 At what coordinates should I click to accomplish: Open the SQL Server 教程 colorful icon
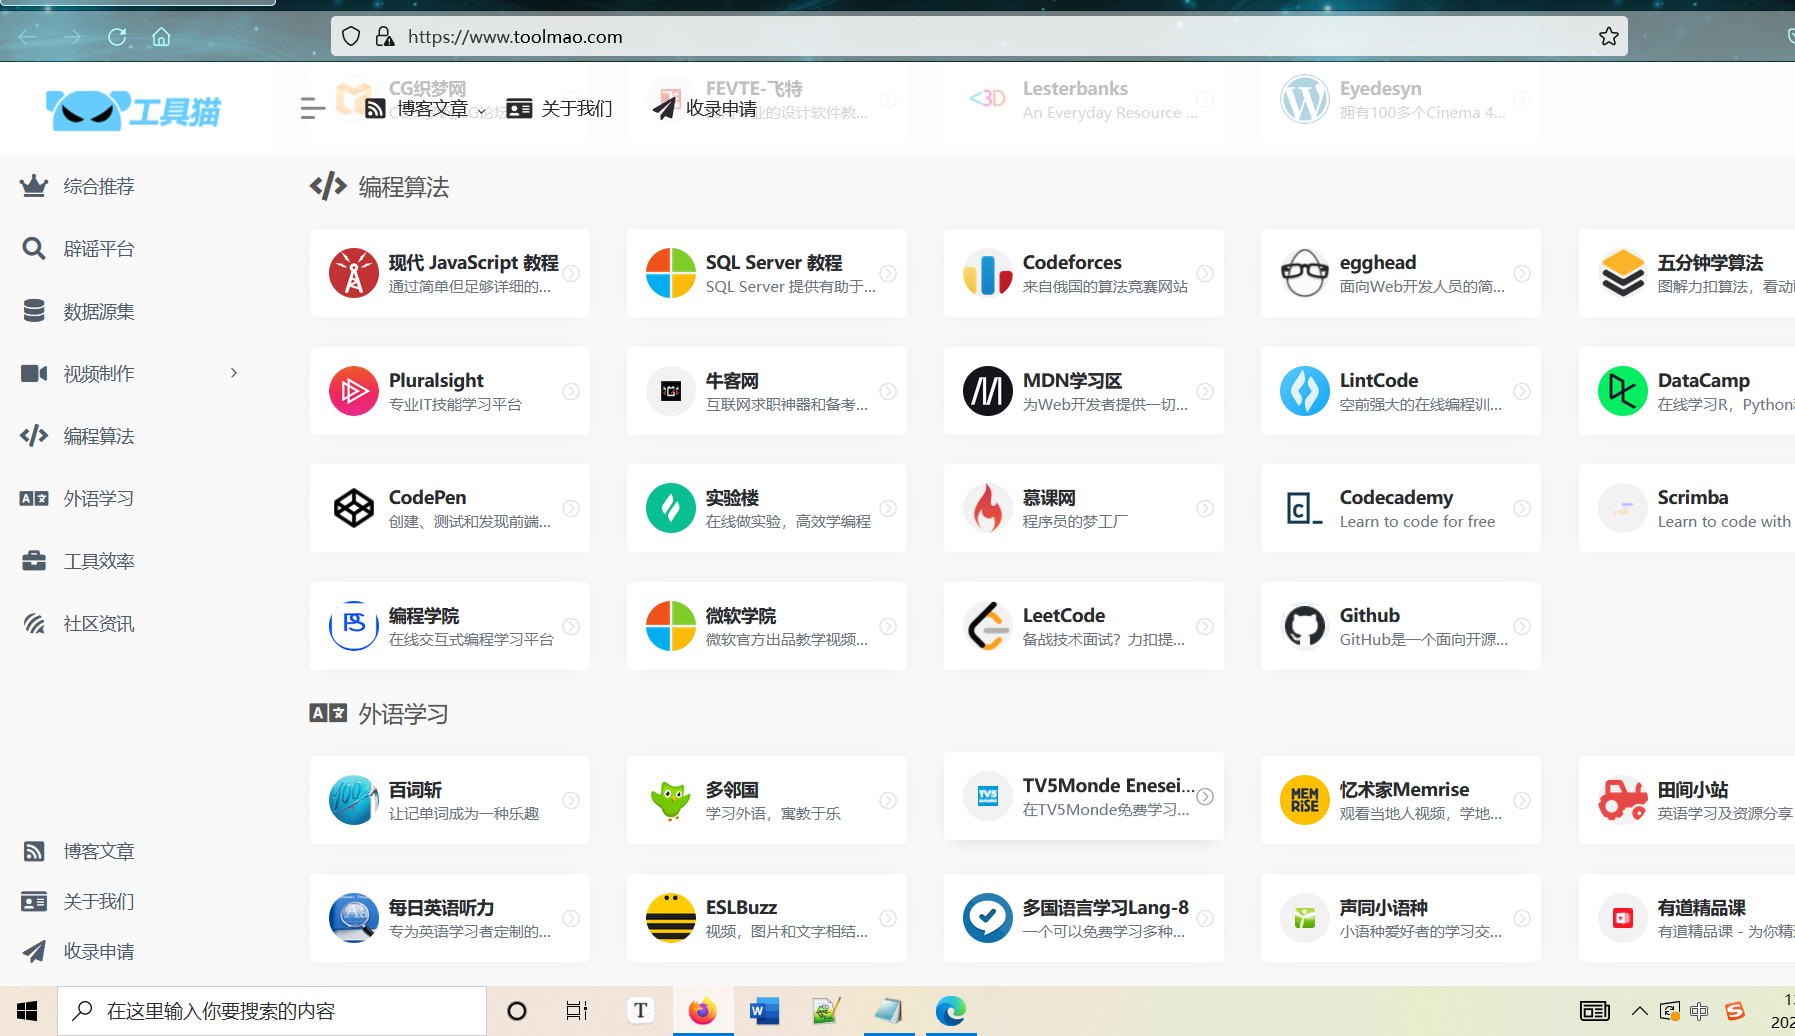[671, 273]
